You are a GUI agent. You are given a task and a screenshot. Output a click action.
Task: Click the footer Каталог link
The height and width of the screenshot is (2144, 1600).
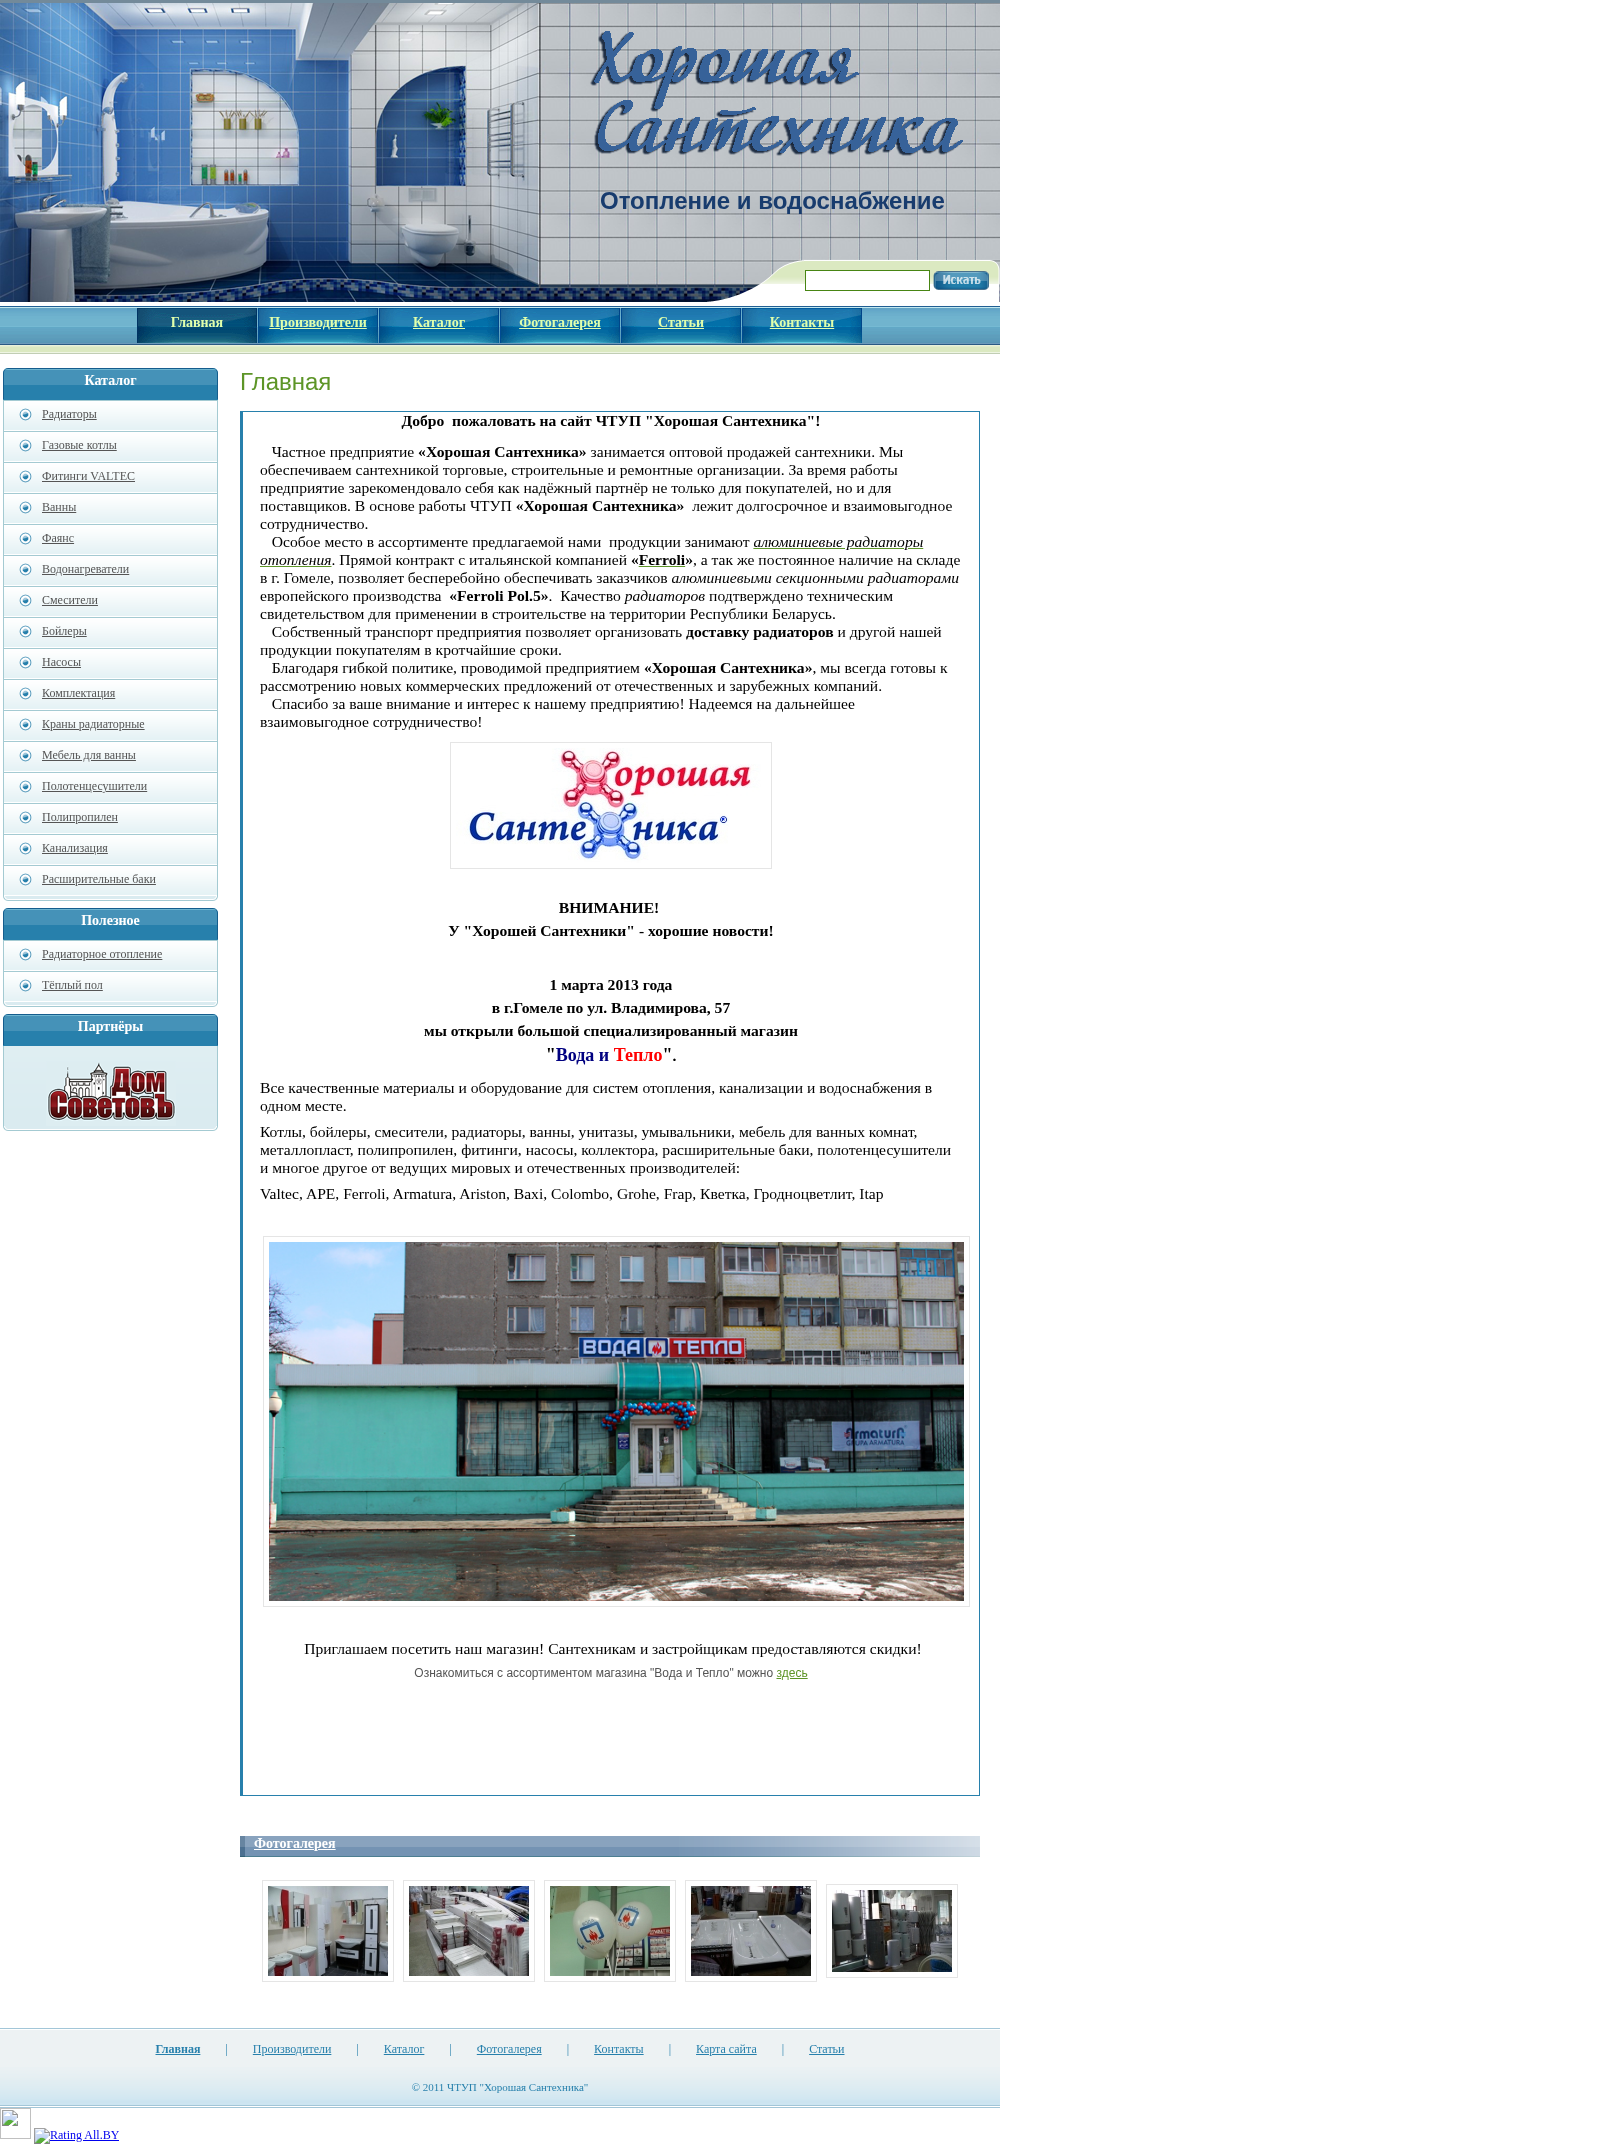(404, 2050)
